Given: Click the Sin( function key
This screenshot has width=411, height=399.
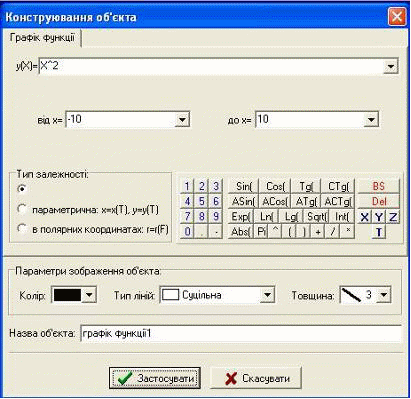Looking at the screenshot, I should coord(244,186).
